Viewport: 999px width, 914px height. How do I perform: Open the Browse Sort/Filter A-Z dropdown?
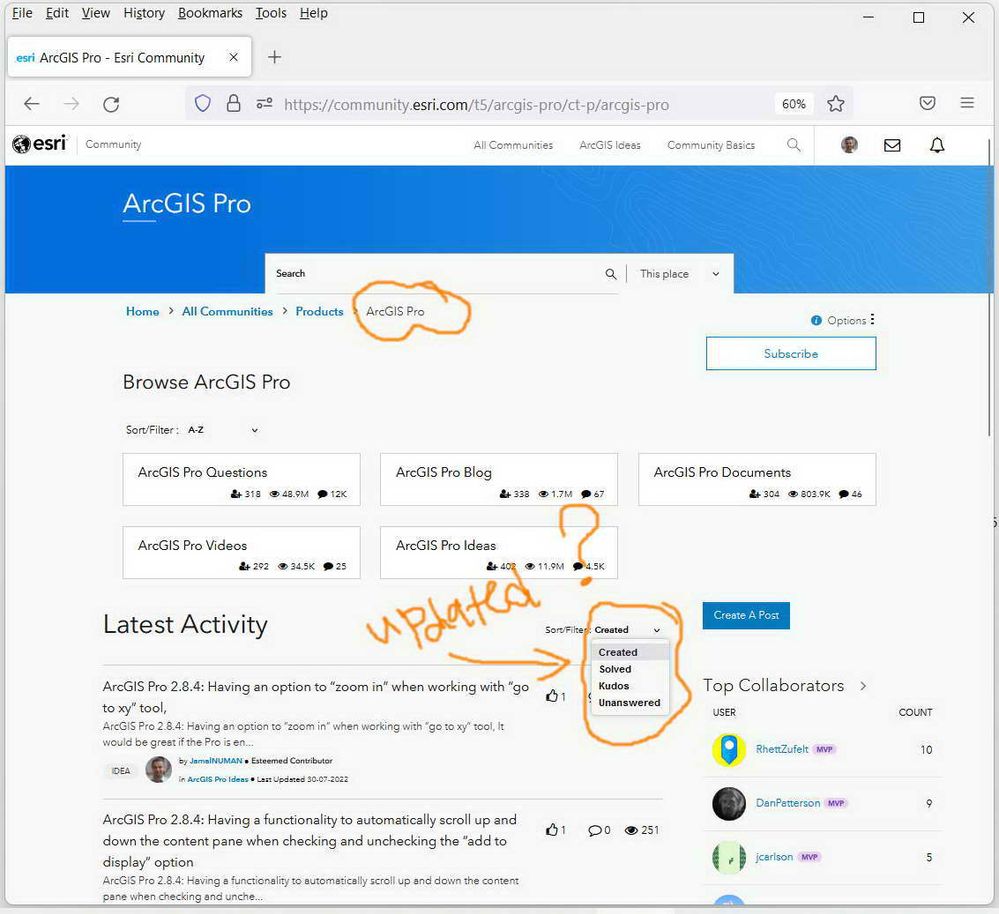click(222, 430)
